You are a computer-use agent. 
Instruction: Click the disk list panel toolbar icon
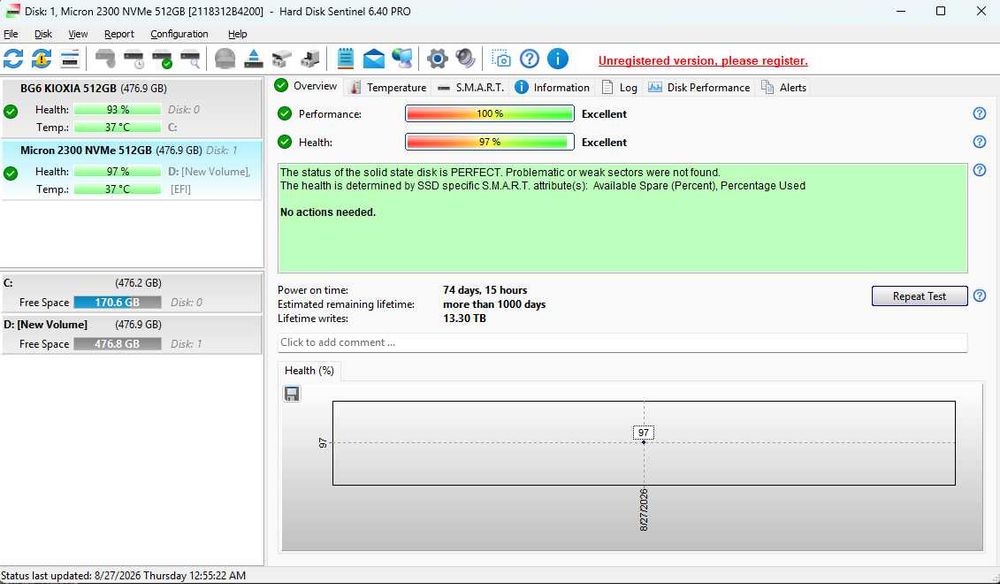point(70,59)
